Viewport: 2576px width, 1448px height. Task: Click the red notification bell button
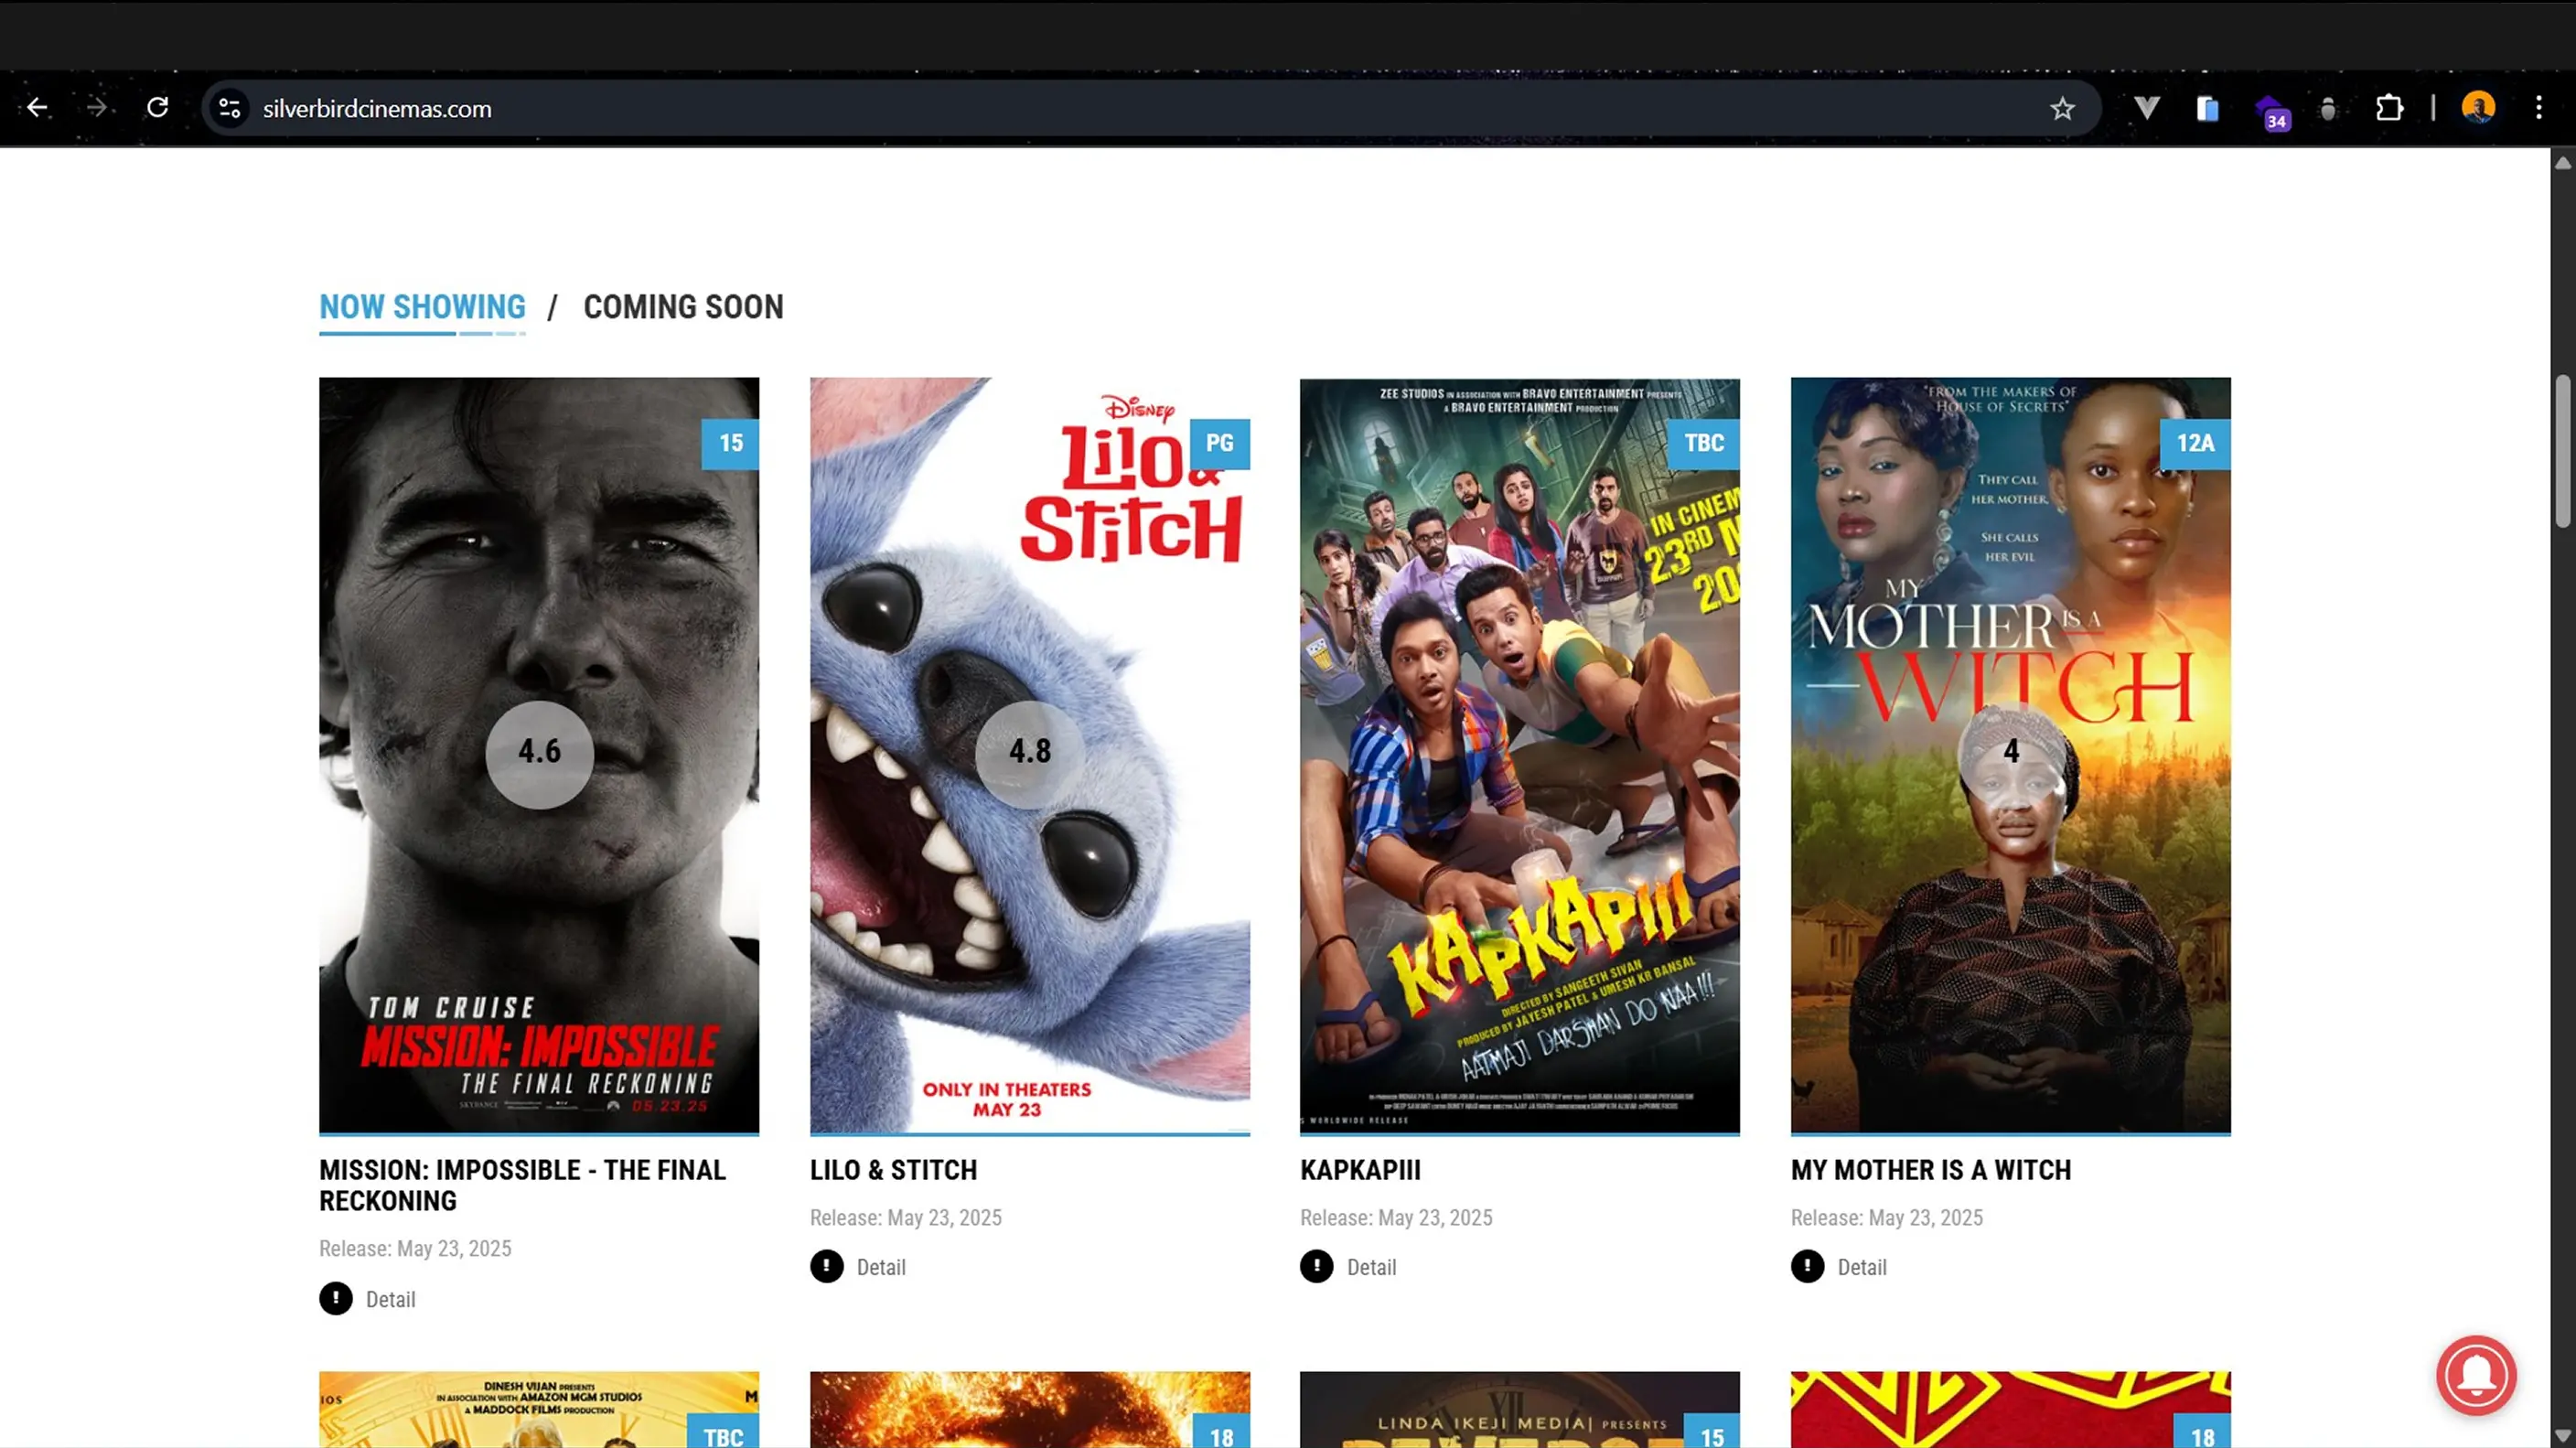point(2476,1375)
